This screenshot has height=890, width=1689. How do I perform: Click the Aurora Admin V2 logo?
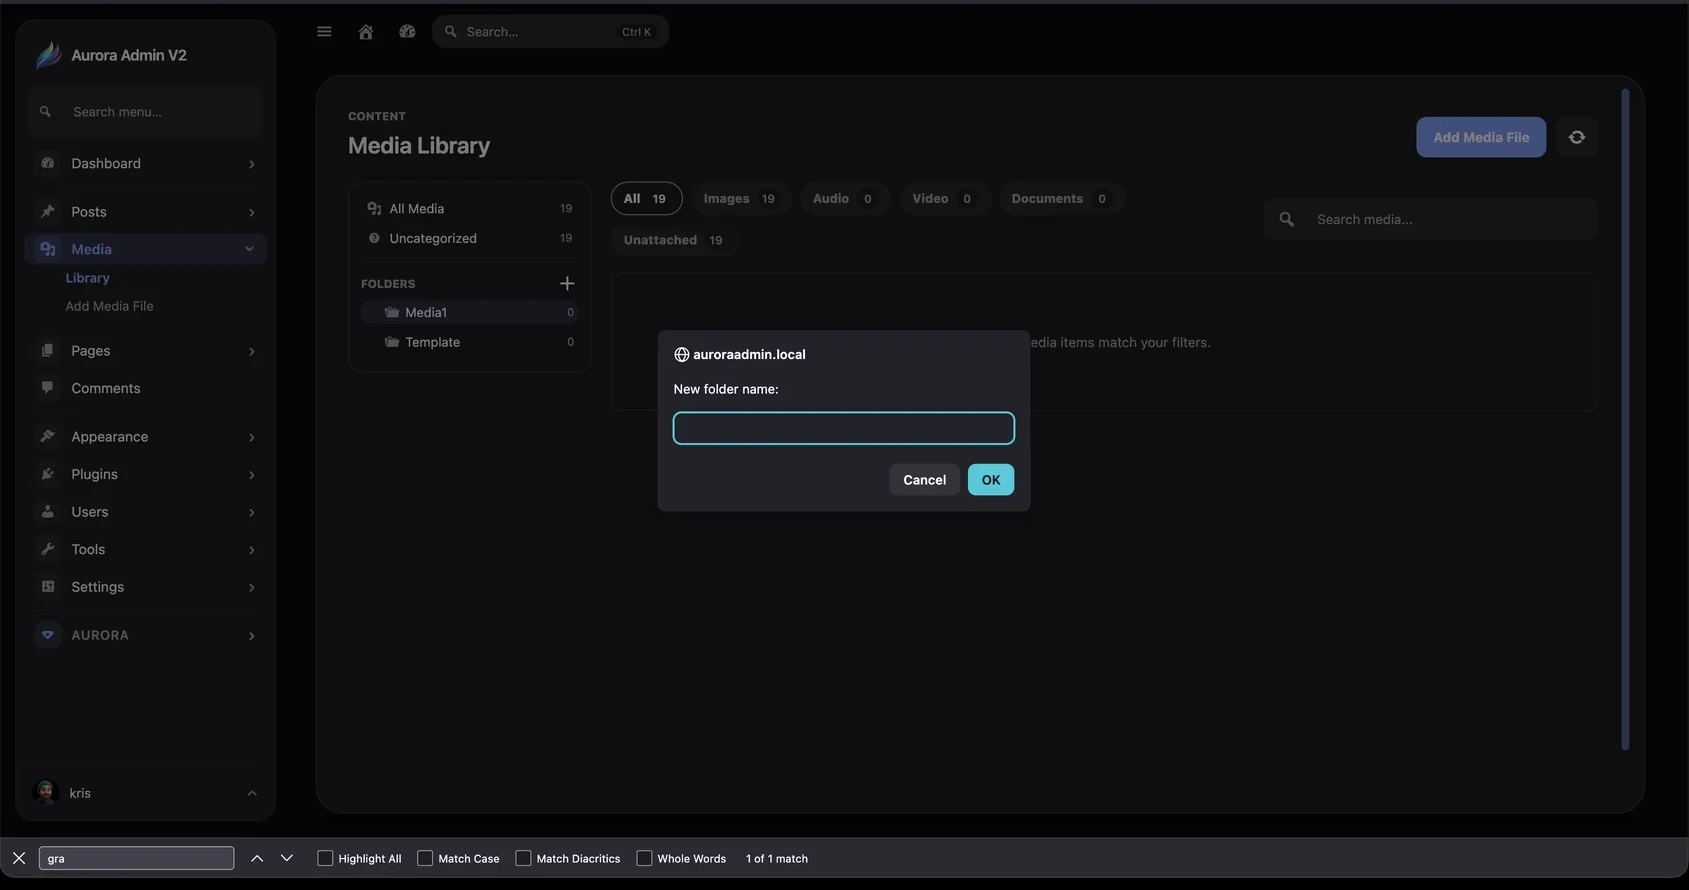[x=48, y=55]
